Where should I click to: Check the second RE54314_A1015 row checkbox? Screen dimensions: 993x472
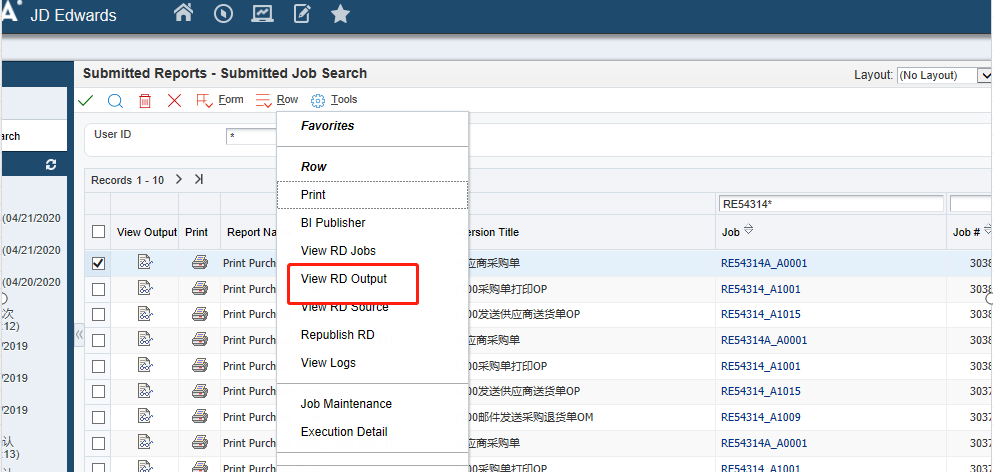pos(98,392)
